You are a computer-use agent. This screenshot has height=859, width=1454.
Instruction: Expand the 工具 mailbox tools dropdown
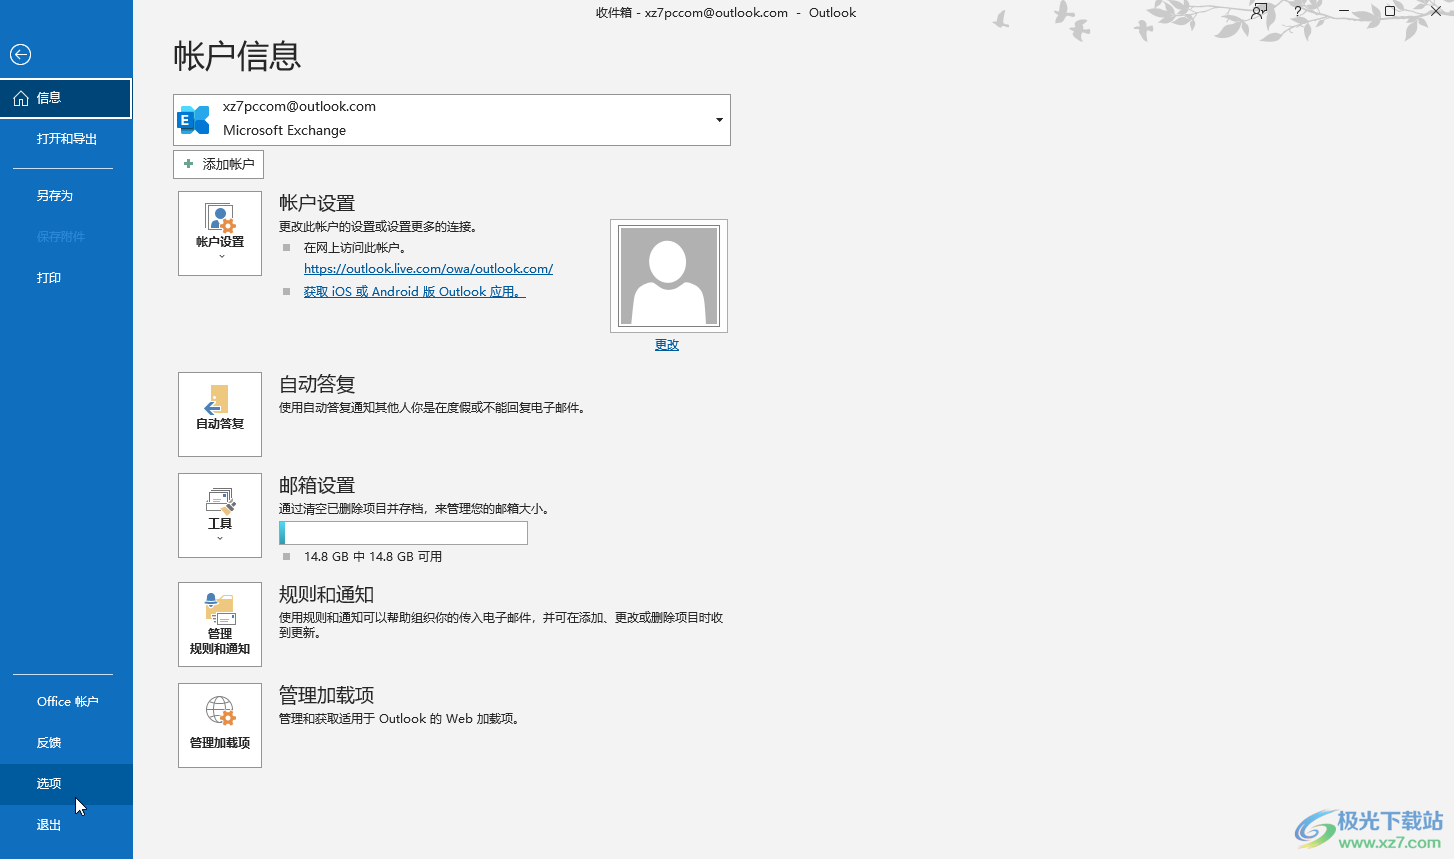point(220,515)
